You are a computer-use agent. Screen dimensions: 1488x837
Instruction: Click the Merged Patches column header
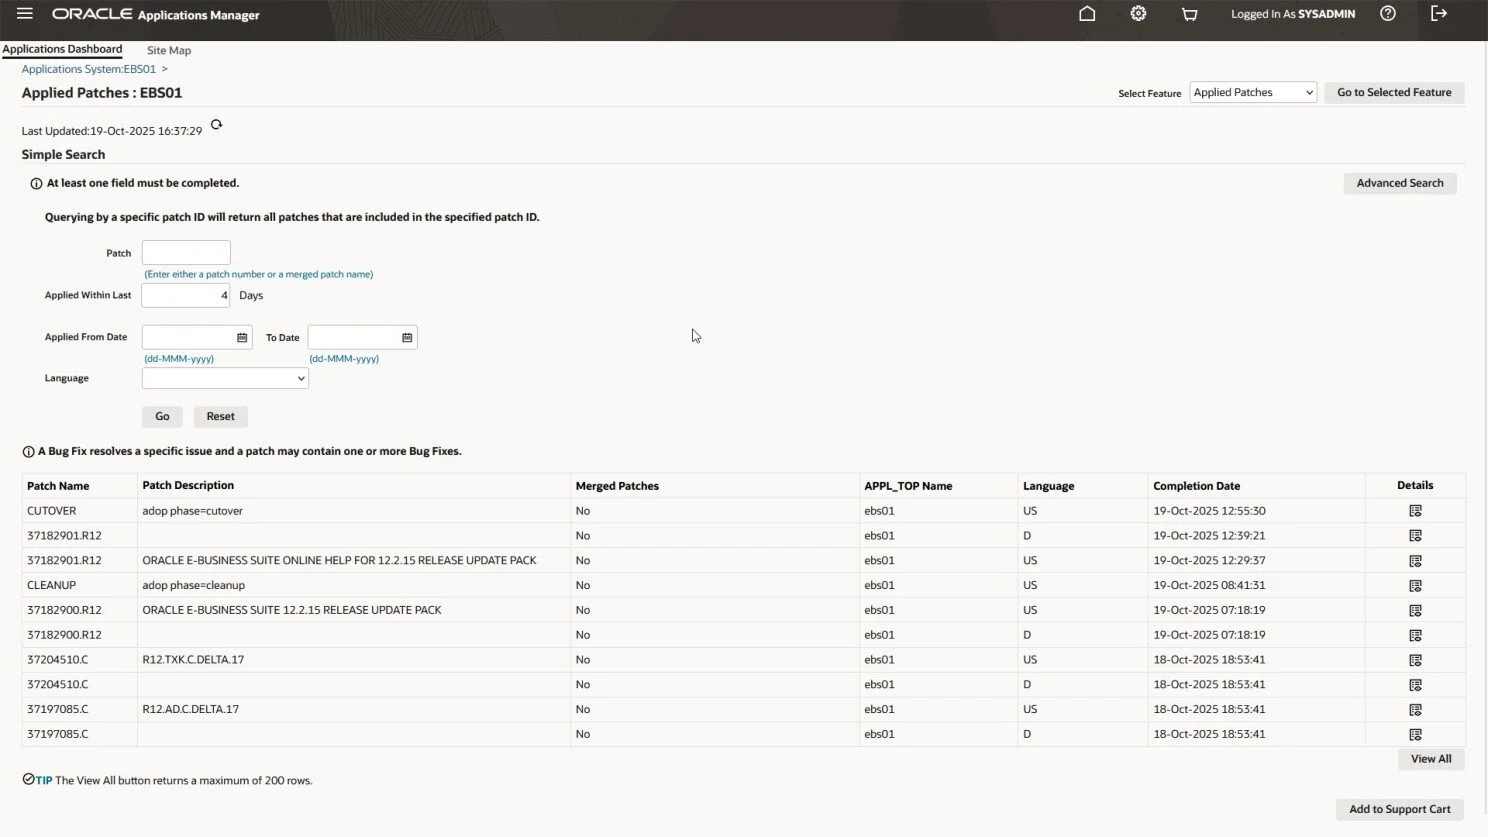[x=617, y=486]
